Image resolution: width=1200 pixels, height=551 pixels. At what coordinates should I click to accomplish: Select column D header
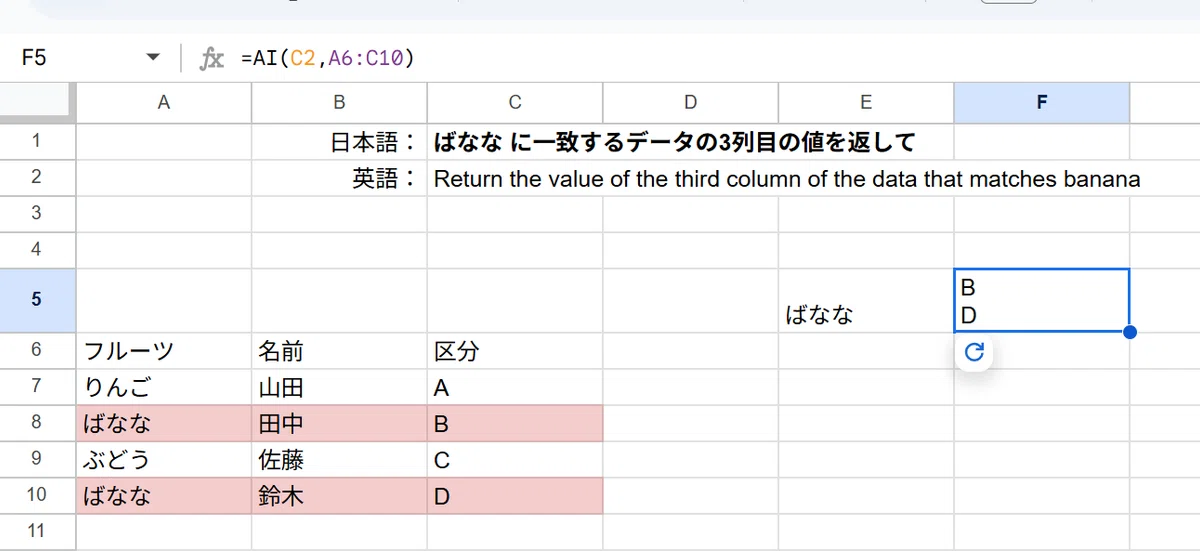point(691,102)
